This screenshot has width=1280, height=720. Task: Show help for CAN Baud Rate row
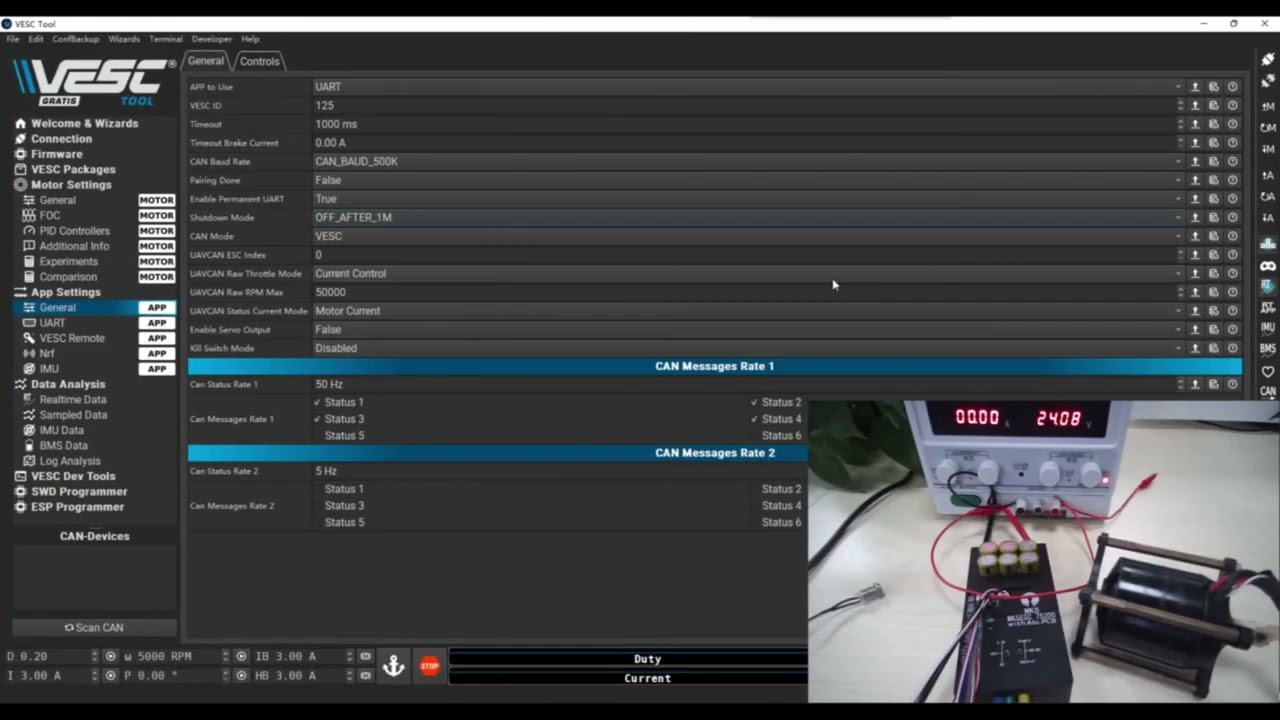1233,161
